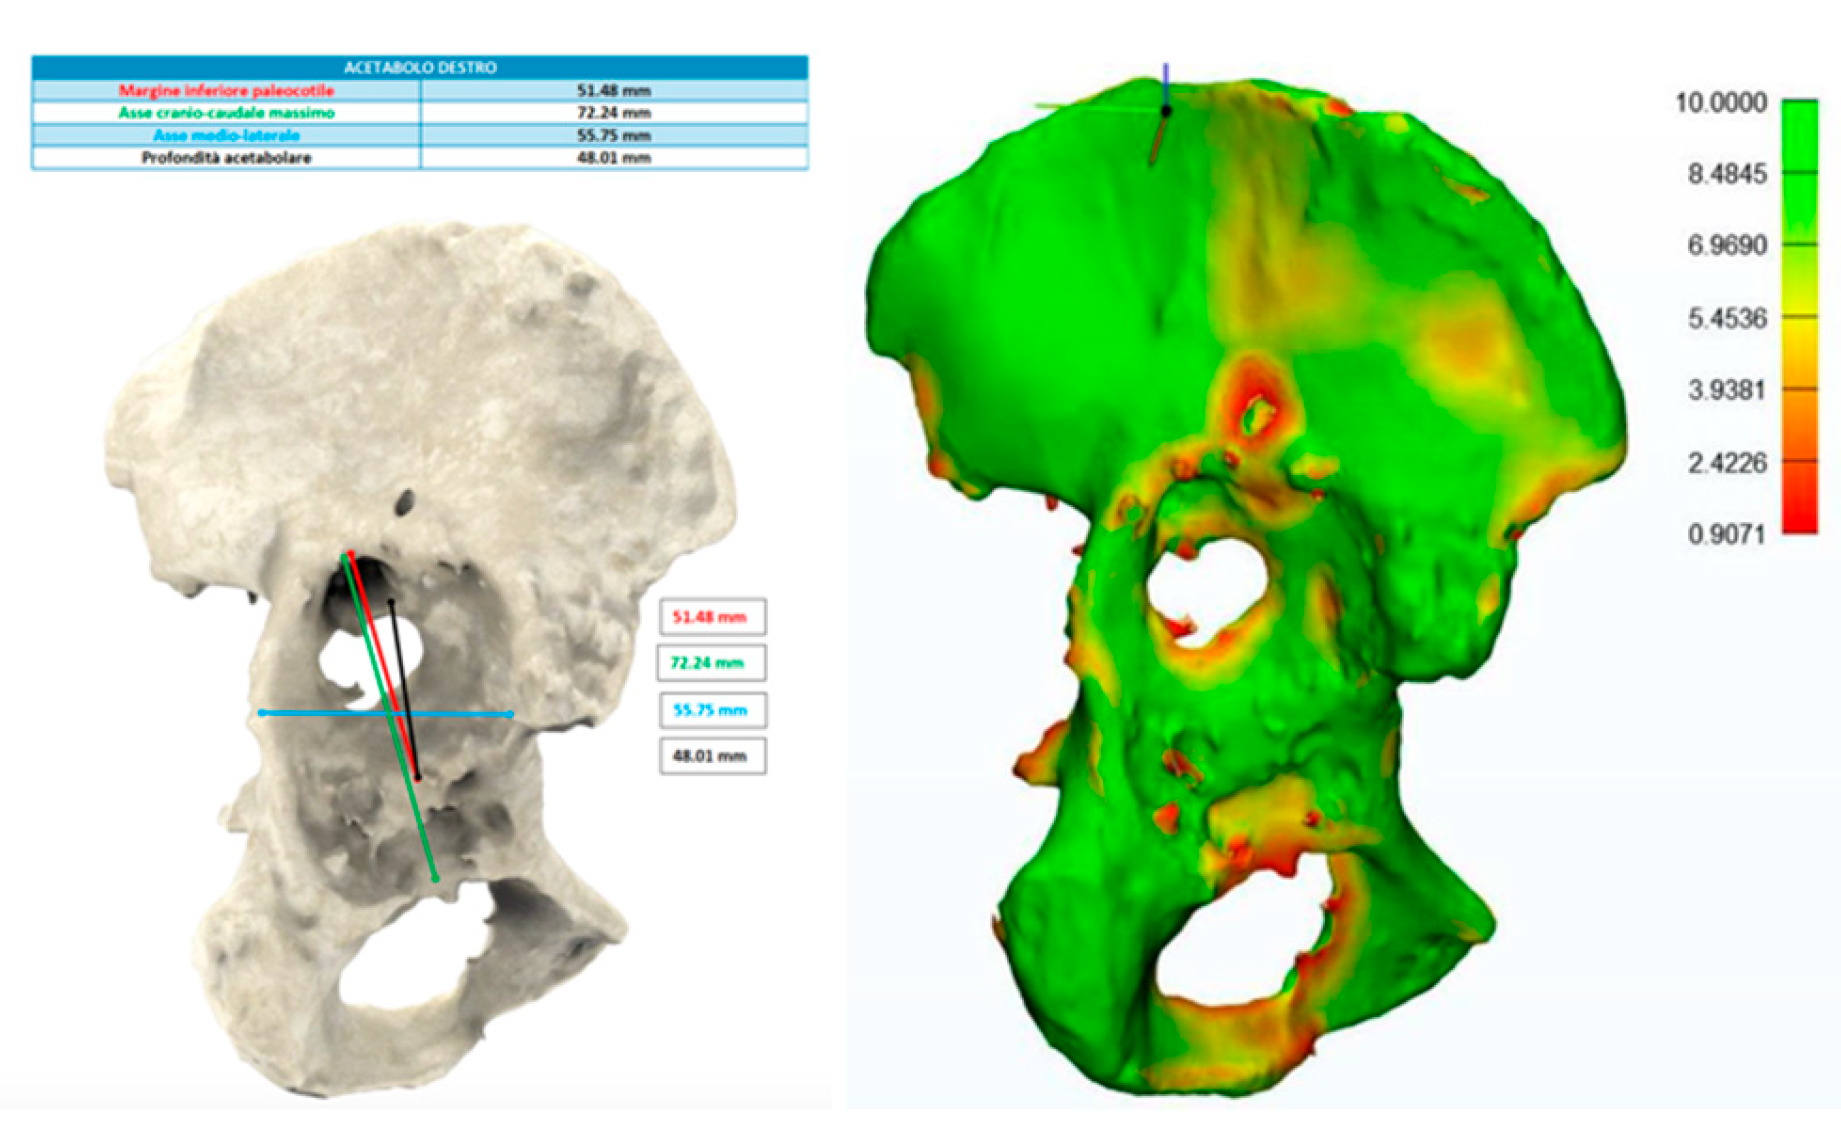Click the axis marker atop the heat-map pelvis

click(1165, 110)
